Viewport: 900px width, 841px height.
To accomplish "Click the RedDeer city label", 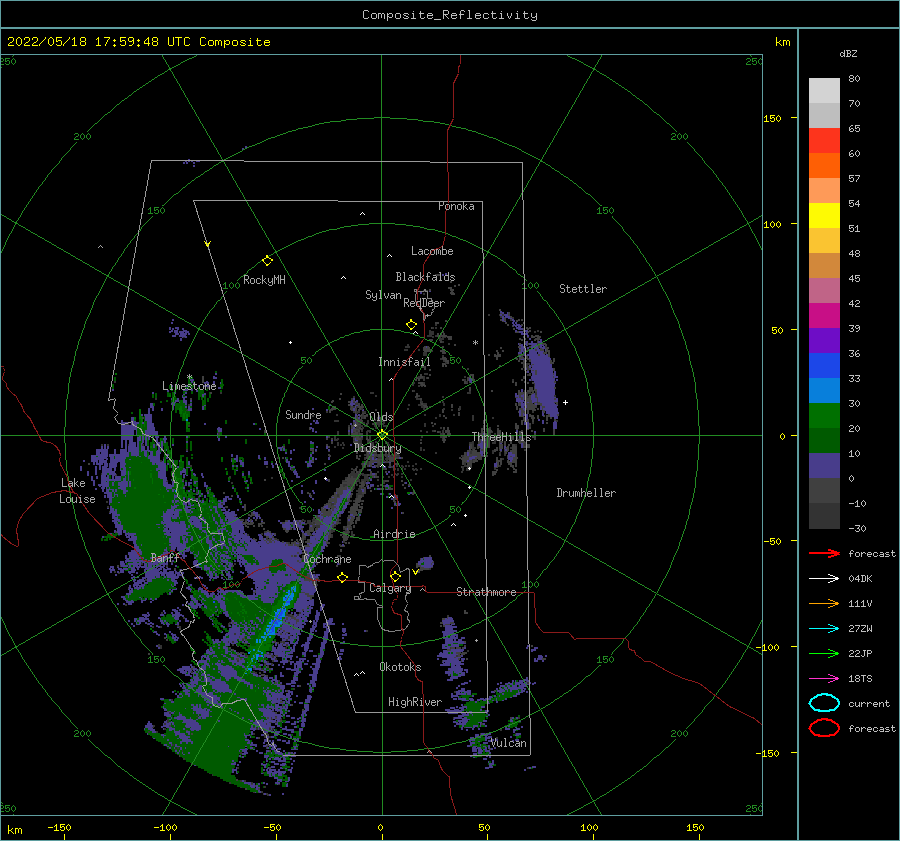I will coord(424,303).
